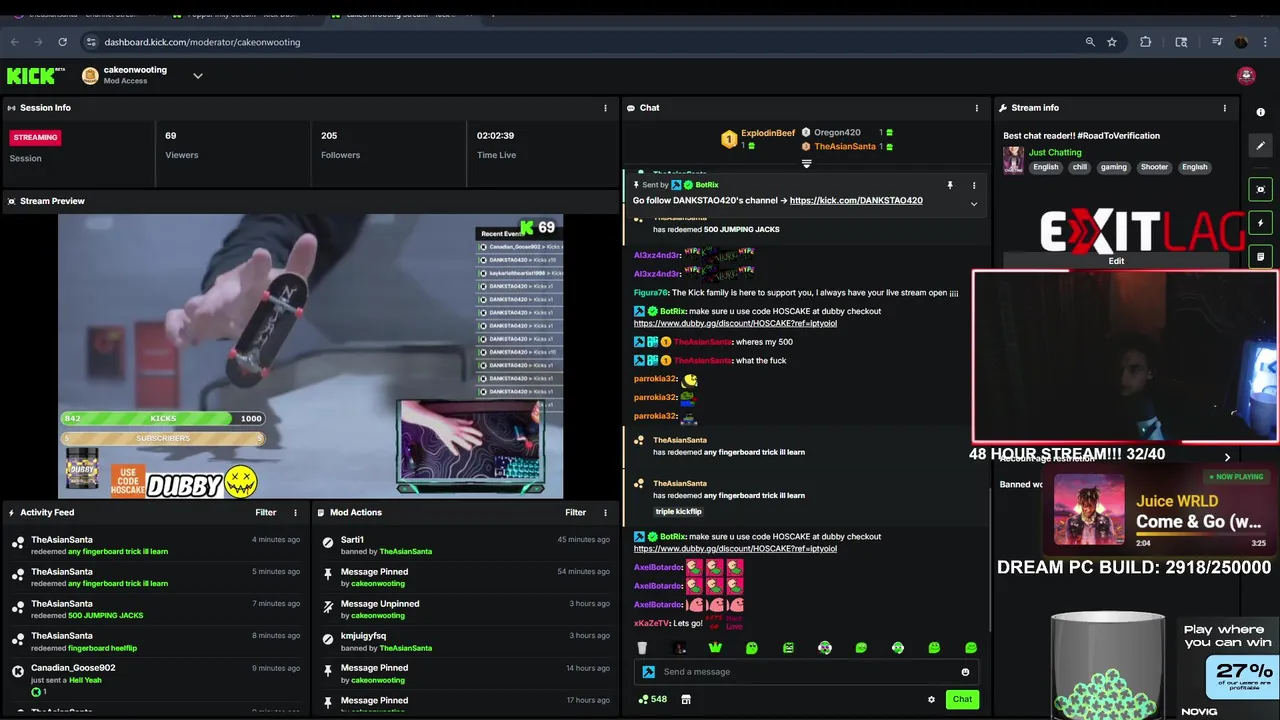Viewport: 1280px width, 720px height.
Task: Click the STREAMING status badge
Action: (x=36, y=137)
